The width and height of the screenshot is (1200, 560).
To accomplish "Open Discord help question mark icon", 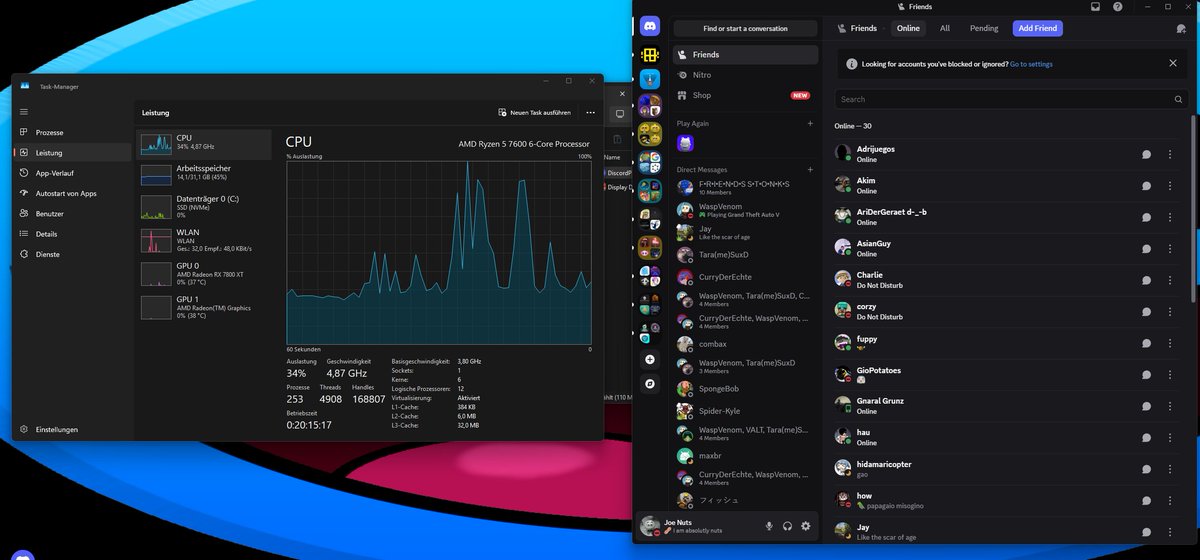I will 1118,6.
